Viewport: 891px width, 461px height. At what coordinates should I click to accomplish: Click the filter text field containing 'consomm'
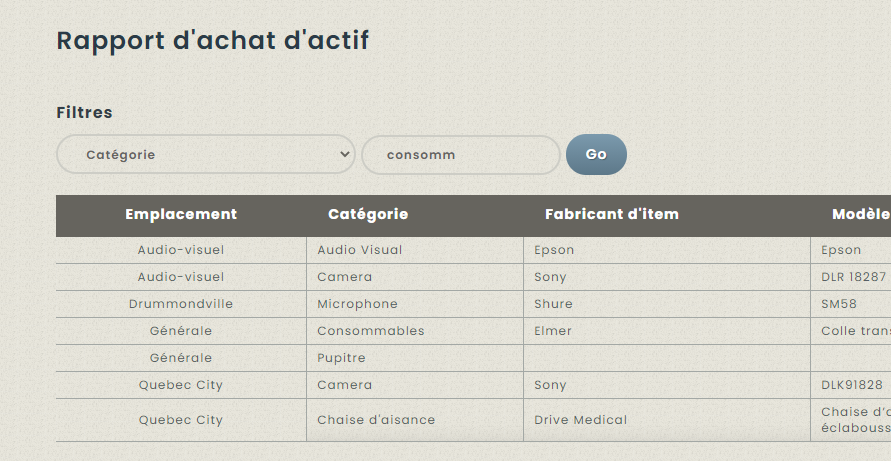[x=460, y=155]
